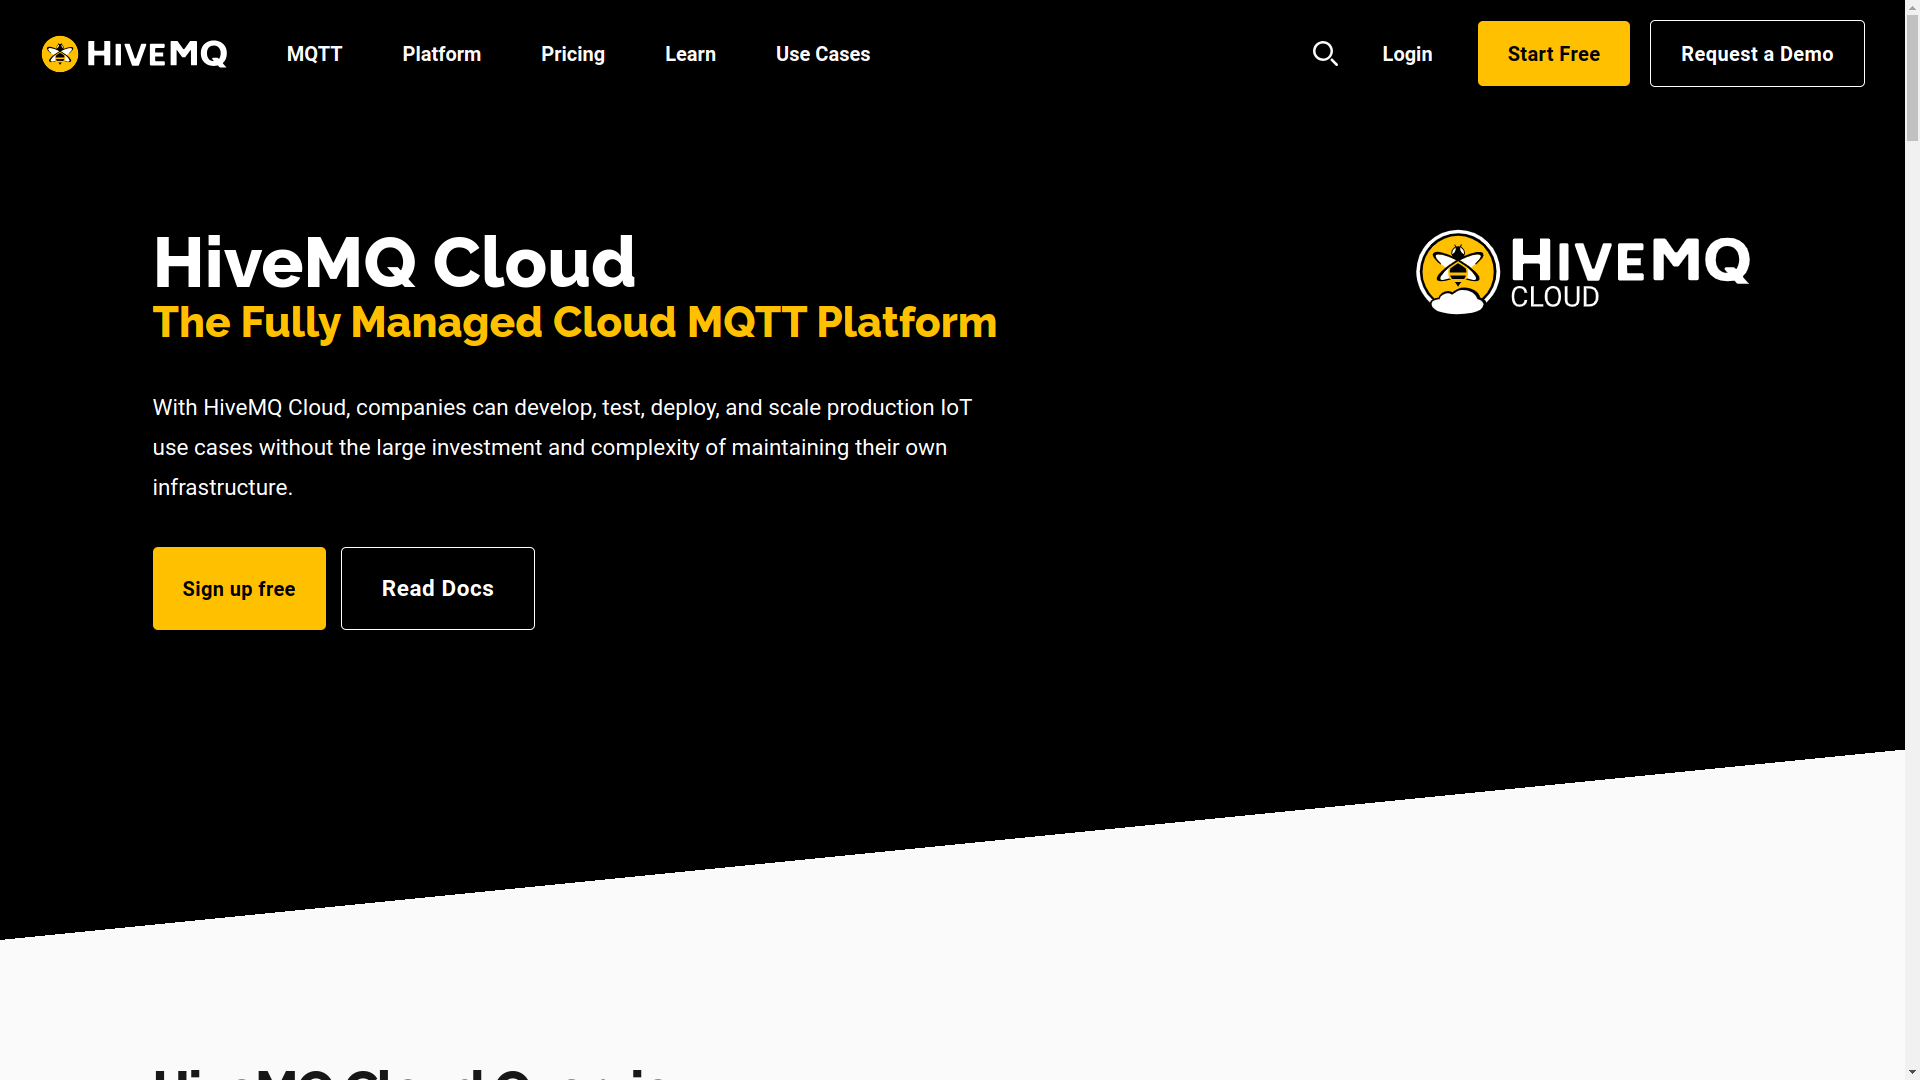Expand the MQTT navigation menu
The image size is (1920, 1080).
(x=314, y=54)
